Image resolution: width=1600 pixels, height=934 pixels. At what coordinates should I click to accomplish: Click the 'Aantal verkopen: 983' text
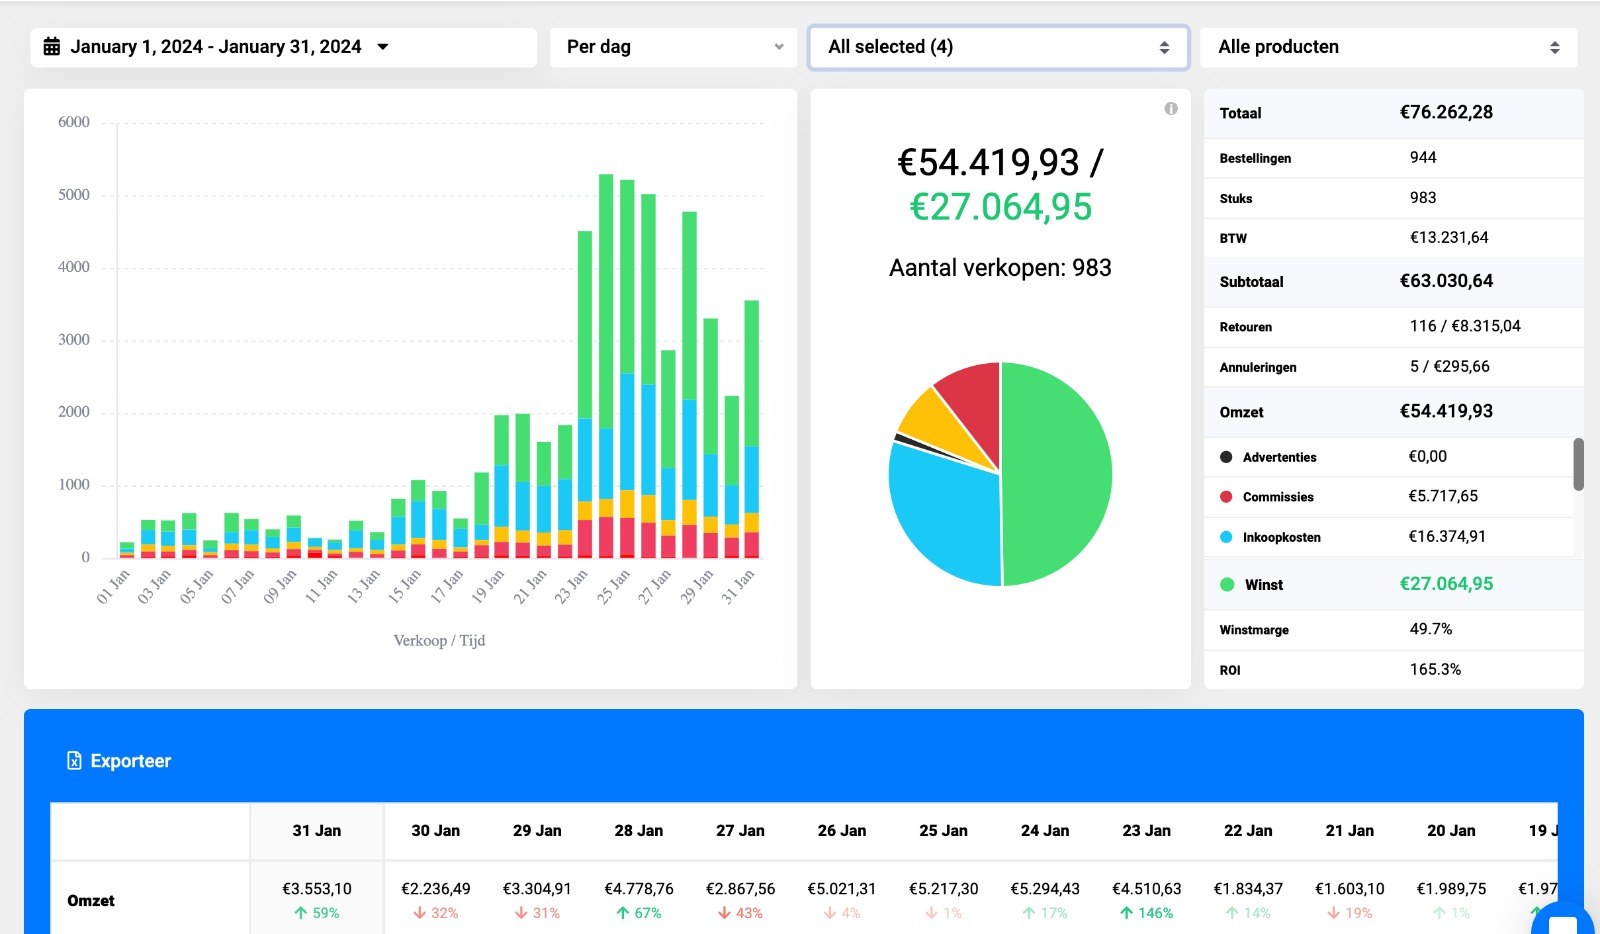[x=1000, y=268]
